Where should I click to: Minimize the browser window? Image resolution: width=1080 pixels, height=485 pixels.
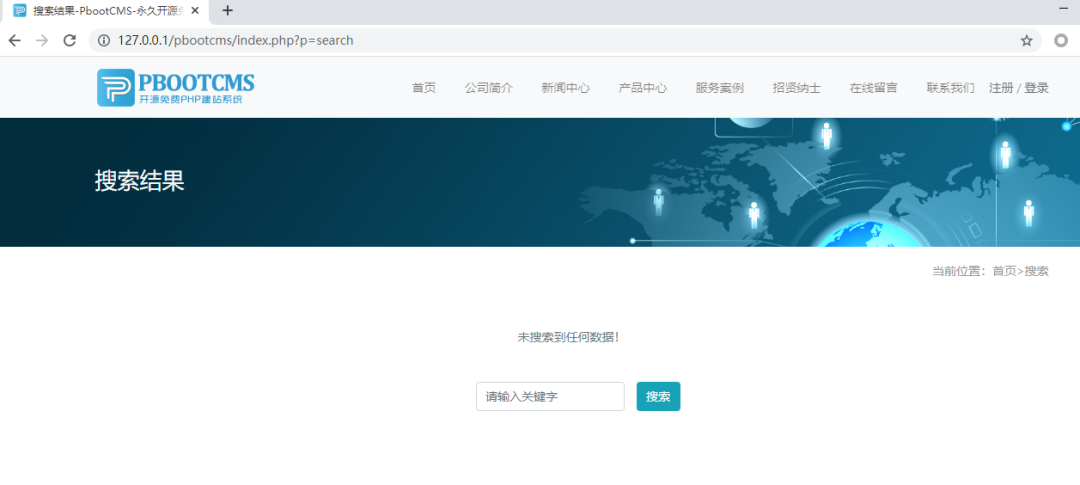click(1063, 8)
